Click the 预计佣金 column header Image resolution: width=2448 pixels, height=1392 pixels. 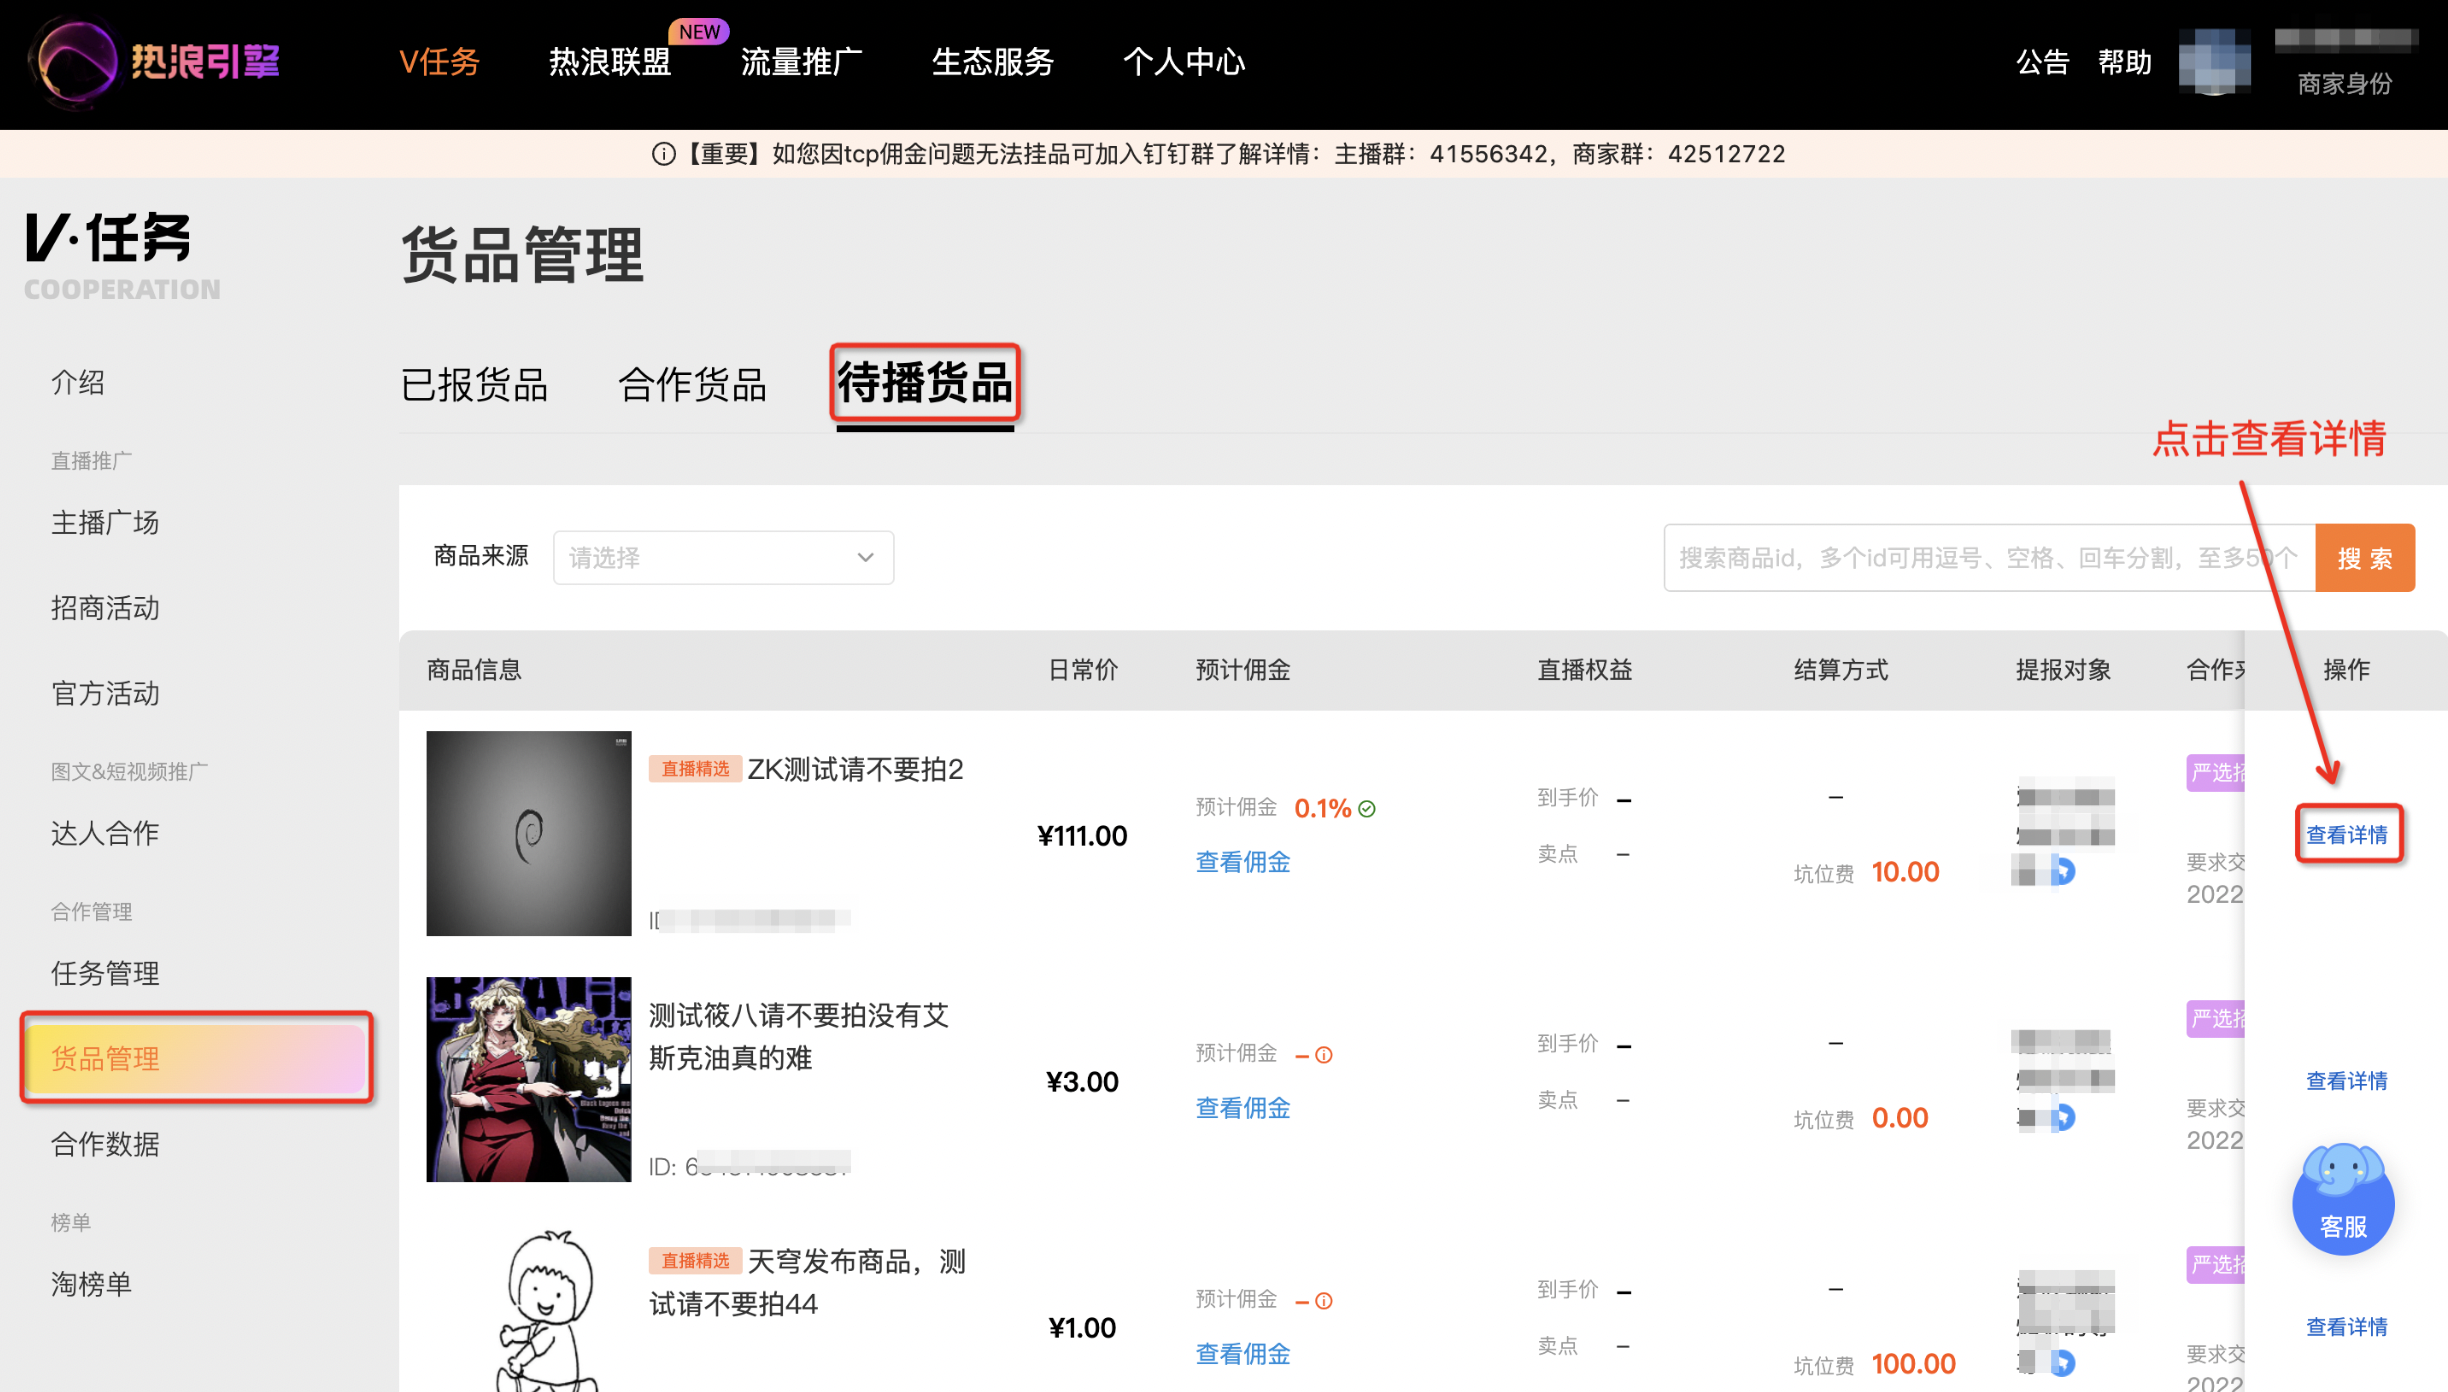1243,670
